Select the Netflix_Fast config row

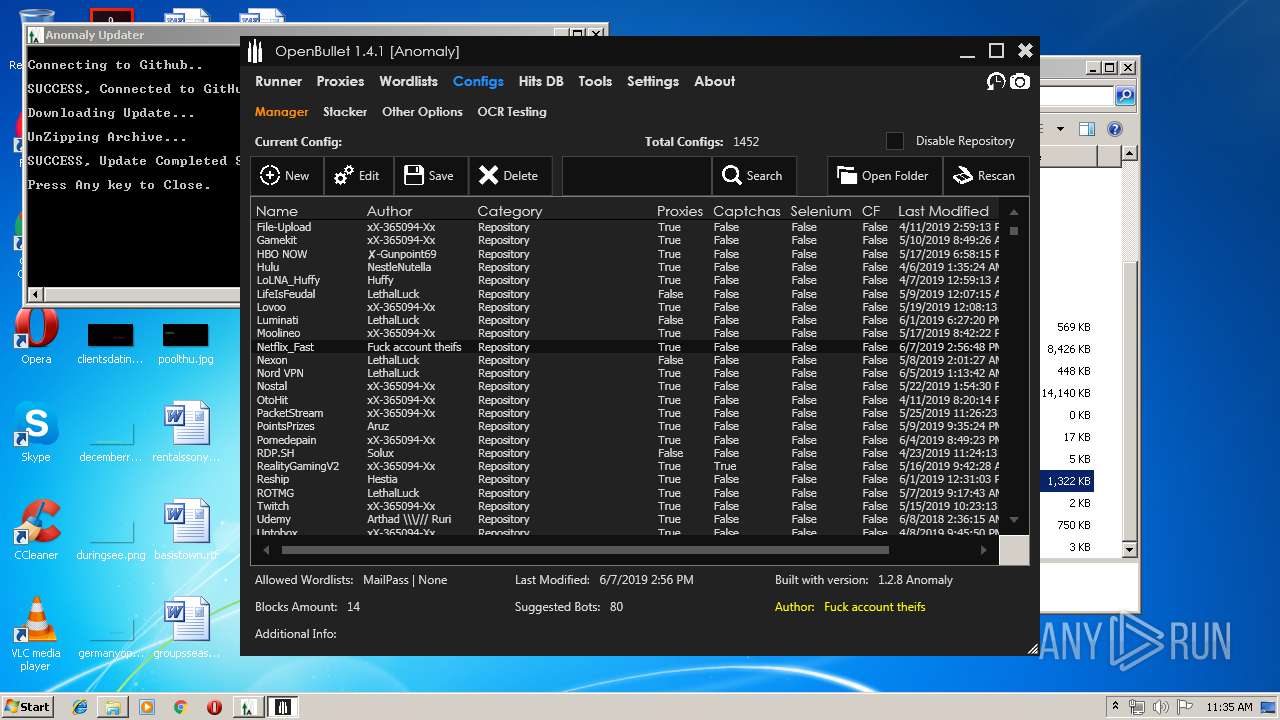click(626, 347)
